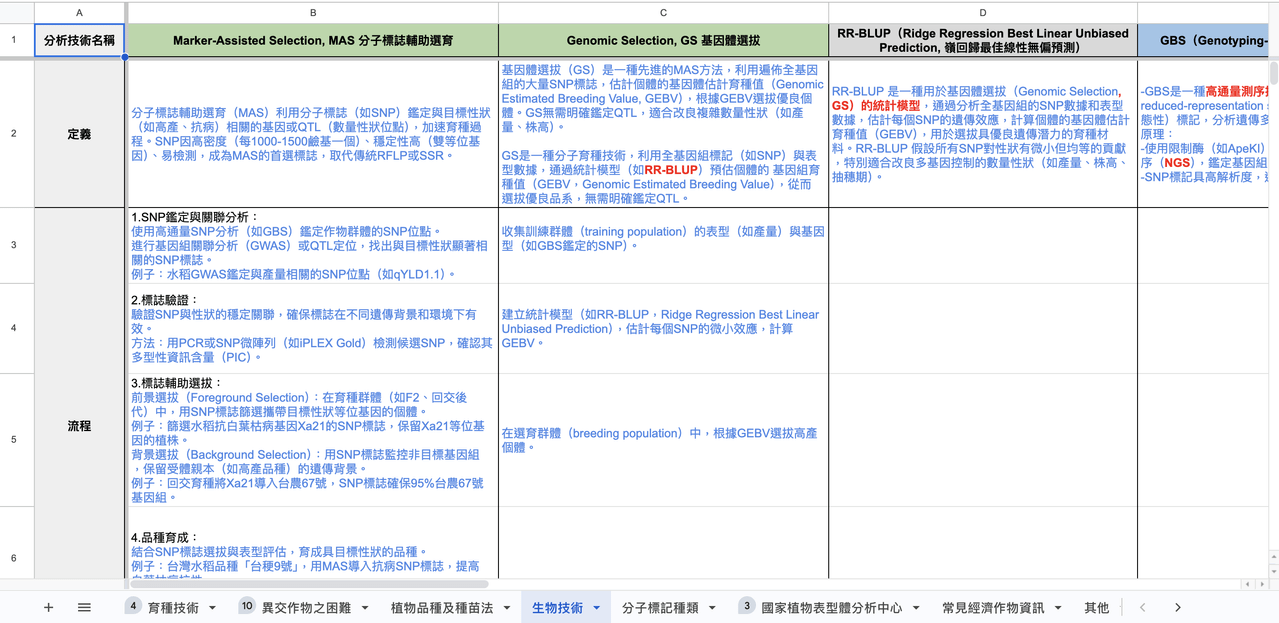Screen dimensions: 1279x623
Task: Select column D header
Action: pos(983,12)
